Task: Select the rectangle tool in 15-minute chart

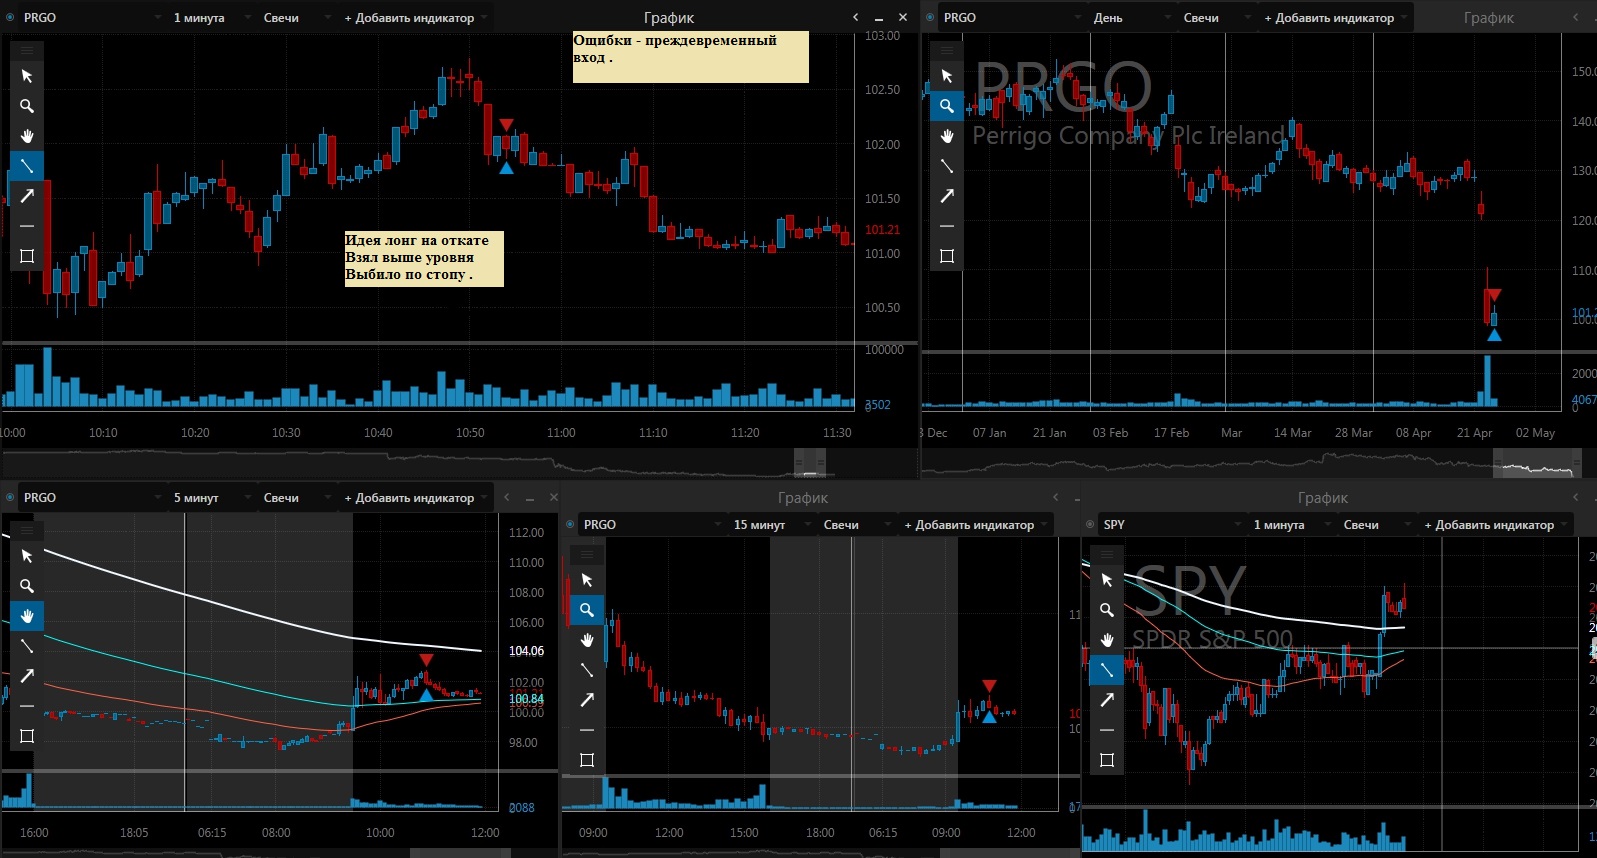Action: pyautogui.click(x=587, y=760)
